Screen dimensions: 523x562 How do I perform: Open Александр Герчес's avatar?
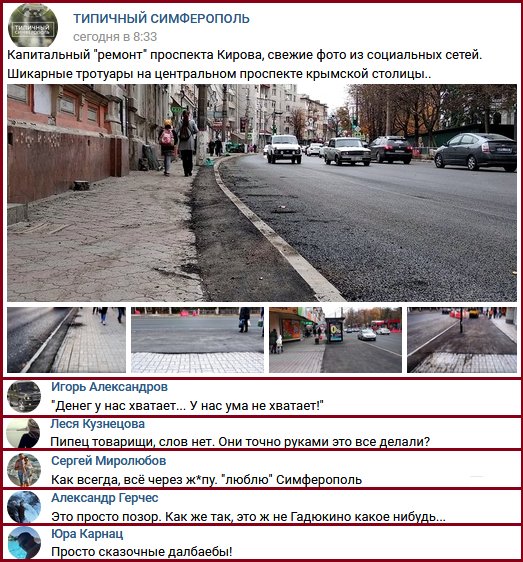[24, 506]
